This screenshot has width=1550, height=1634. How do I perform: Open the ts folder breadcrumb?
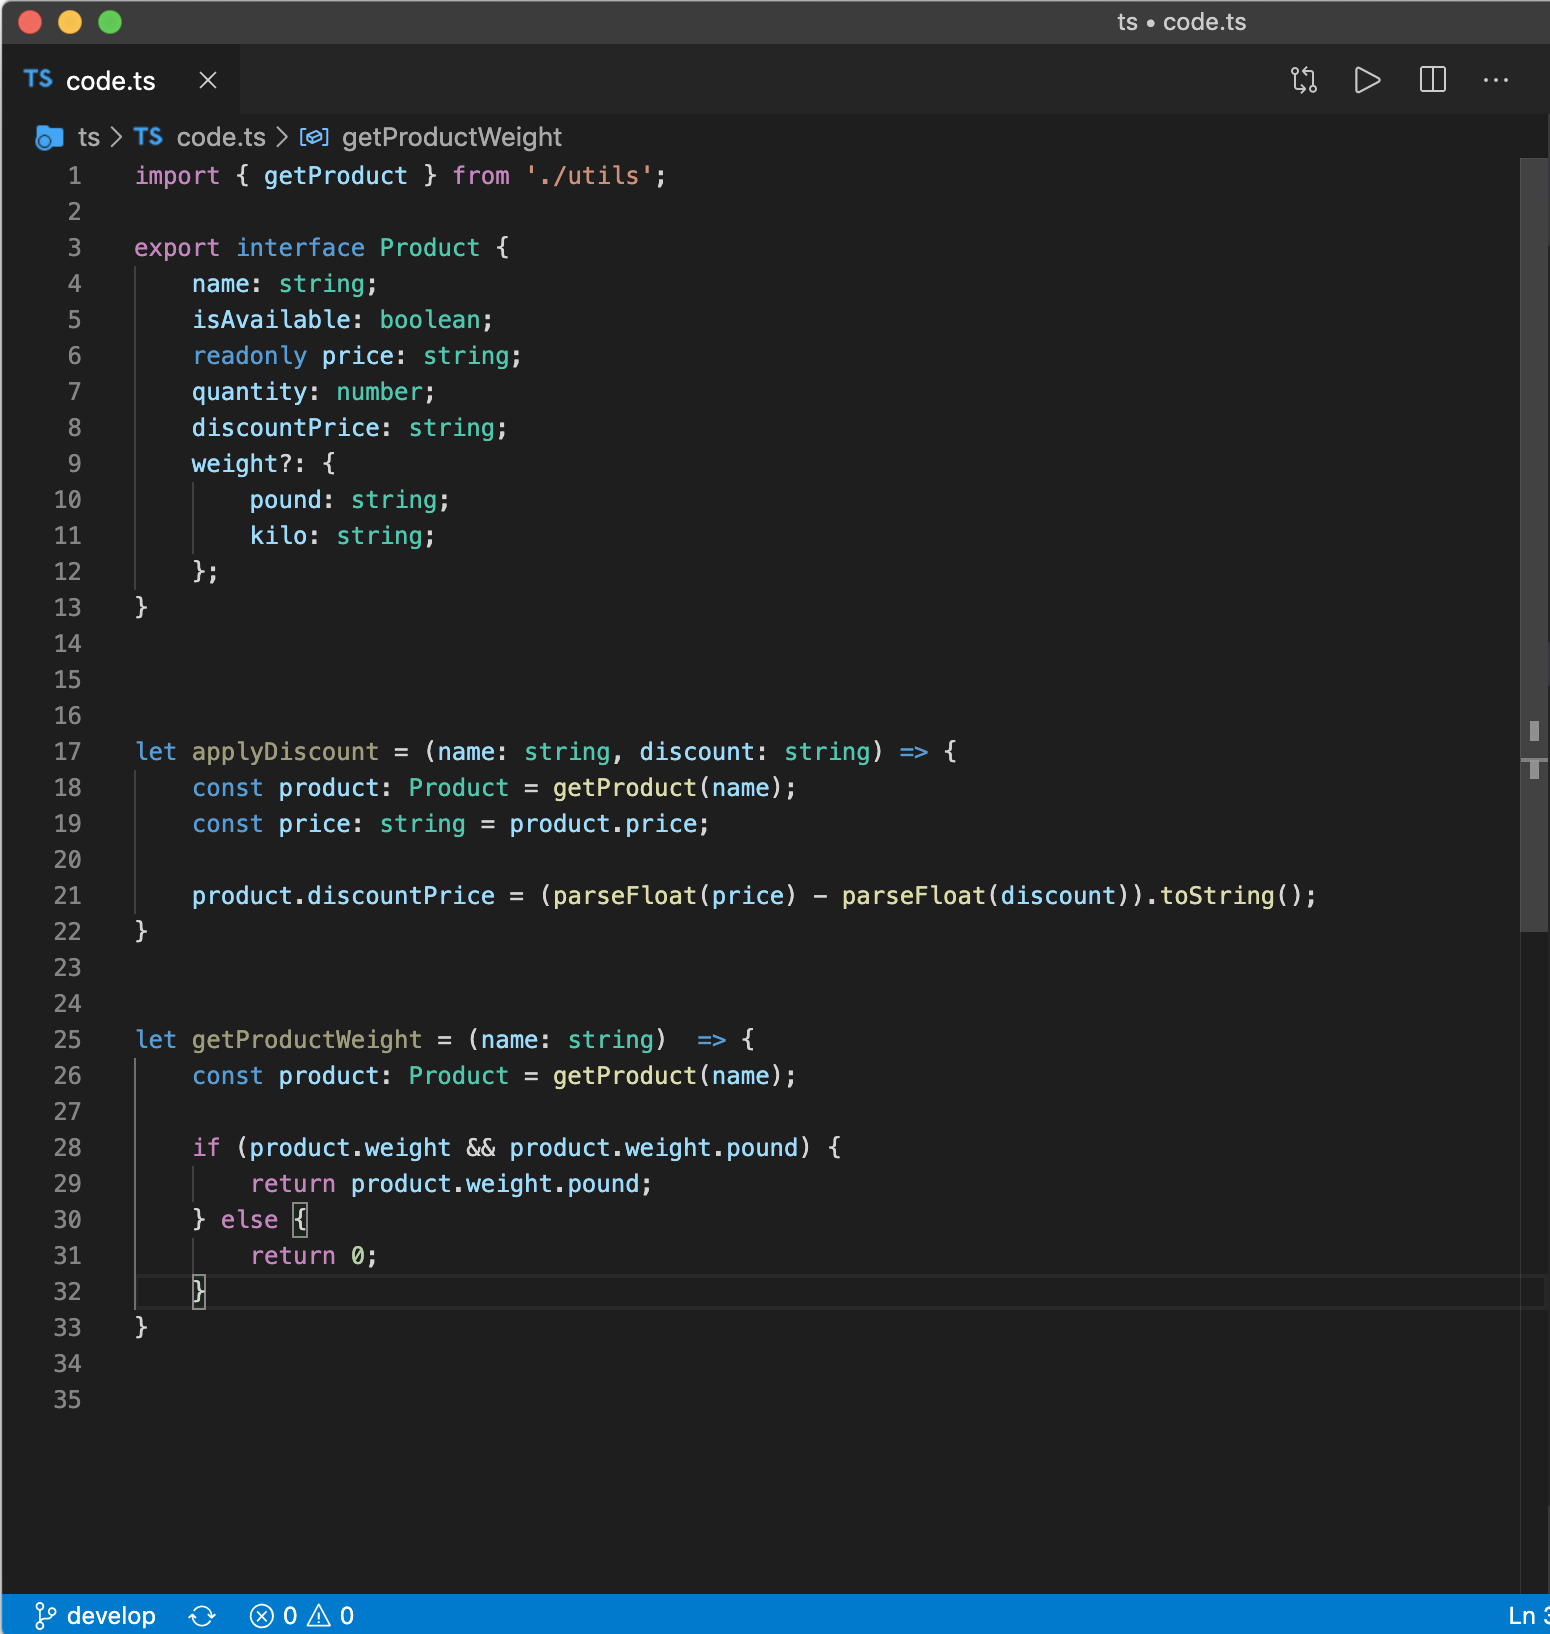(89, 137)
